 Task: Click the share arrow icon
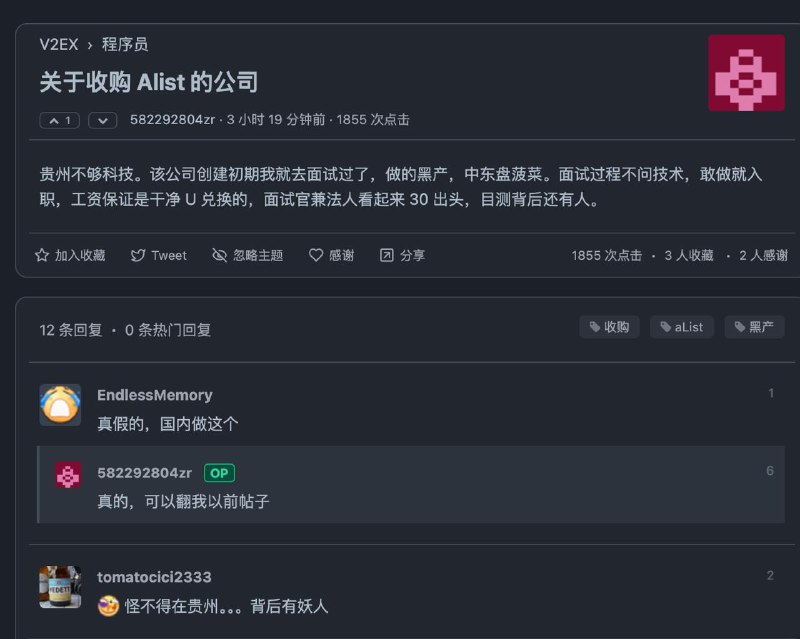pyautogui.click(x=387, y=255)
